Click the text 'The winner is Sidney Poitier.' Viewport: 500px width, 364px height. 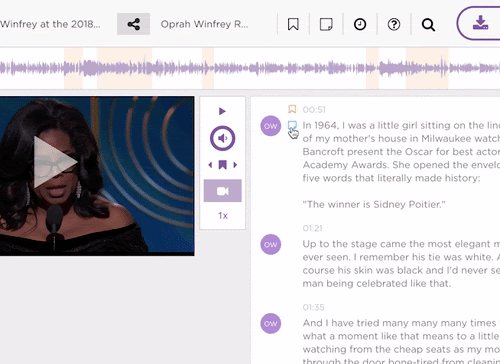(x=374, y=204)
